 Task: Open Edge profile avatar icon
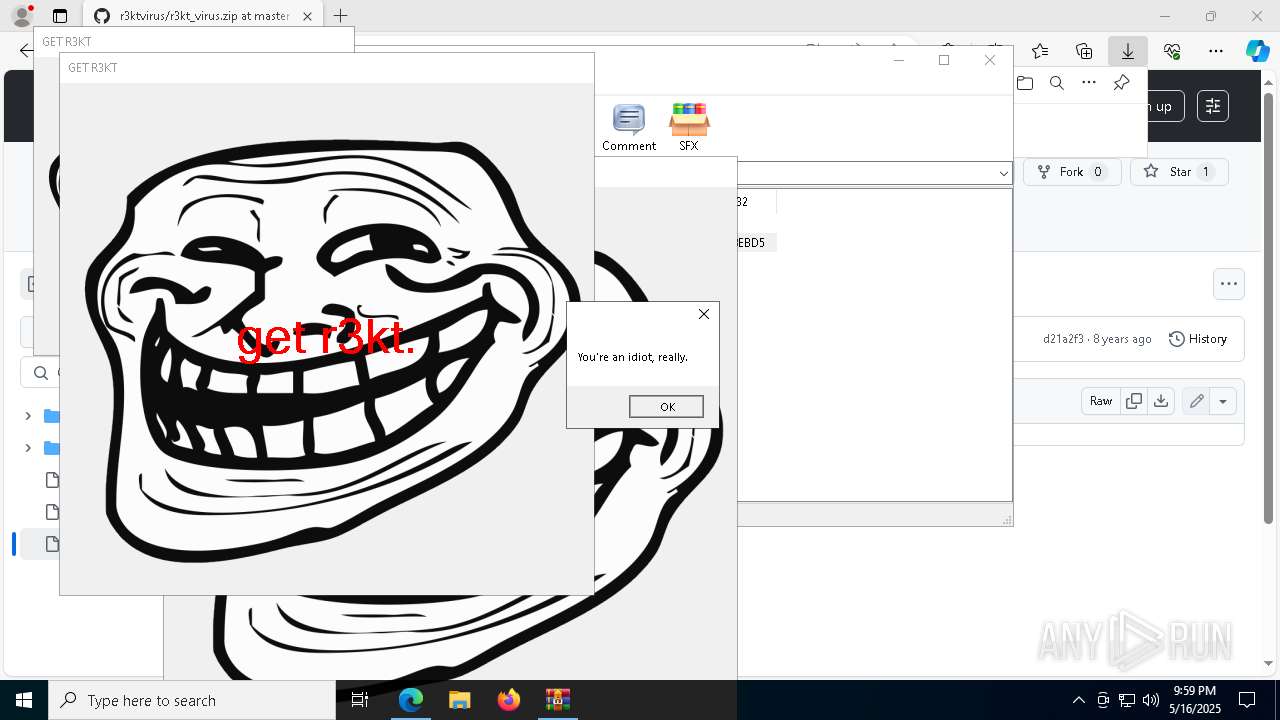click(21, 16)
